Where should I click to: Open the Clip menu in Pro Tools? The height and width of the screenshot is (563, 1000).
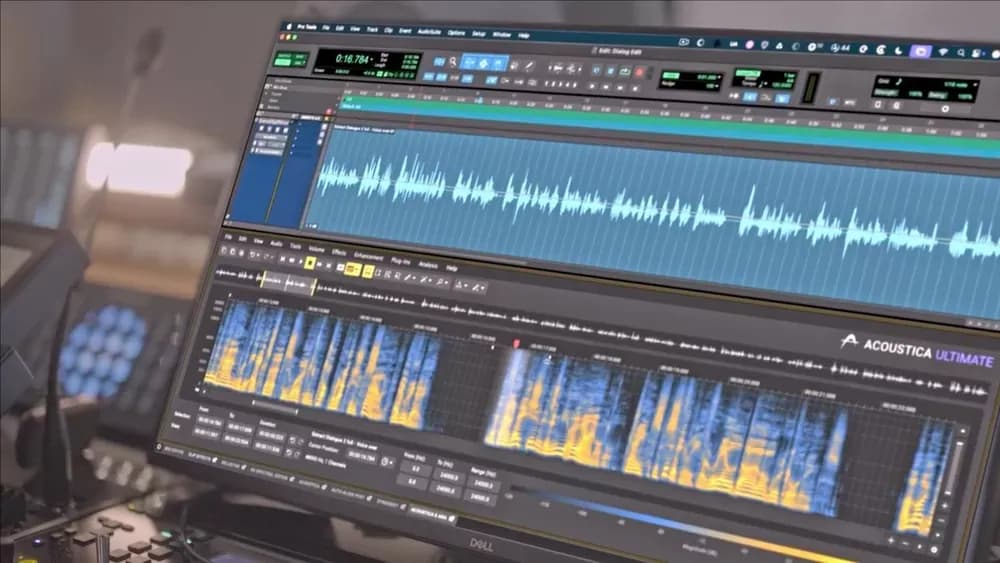[388, 30]
